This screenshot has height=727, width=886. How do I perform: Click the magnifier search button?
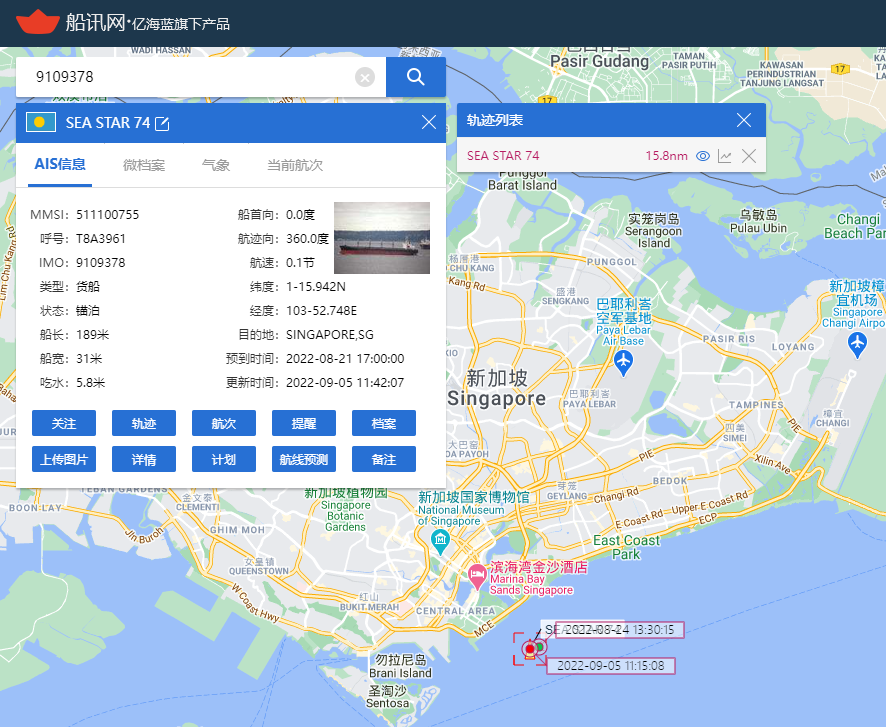point(416,77)
